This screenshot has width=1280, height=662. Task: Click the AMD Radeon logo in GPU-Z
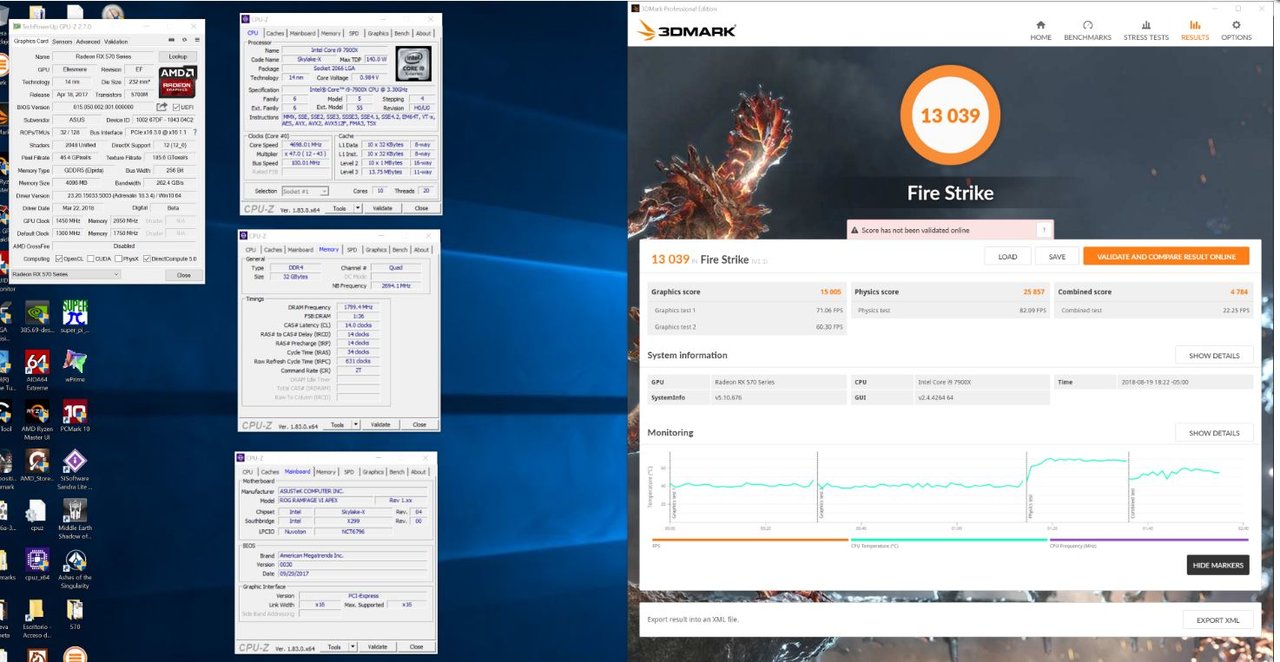coord(178,81)
